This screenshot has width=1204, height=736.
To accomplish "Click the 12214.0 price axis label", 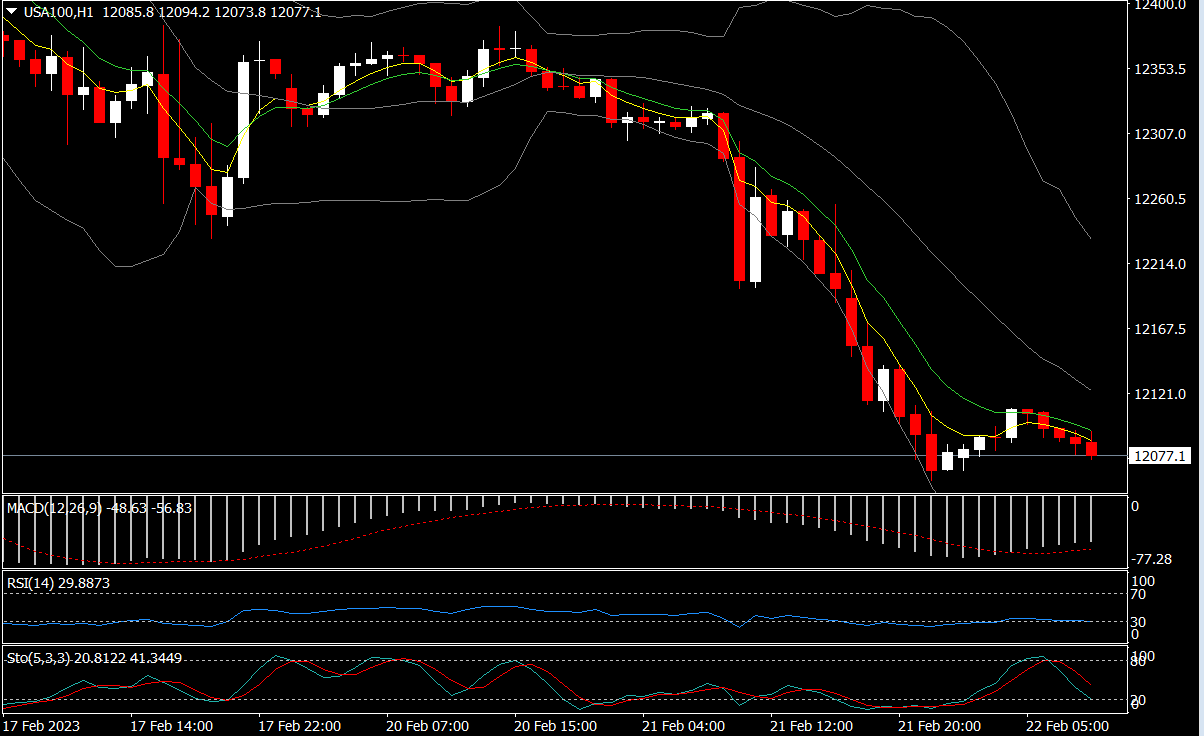I will [1158, 264].
